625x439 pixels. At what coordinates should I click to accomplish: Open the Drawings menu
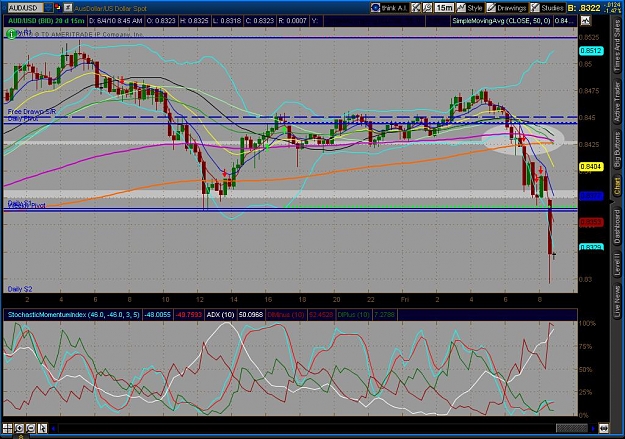point(507,8)
